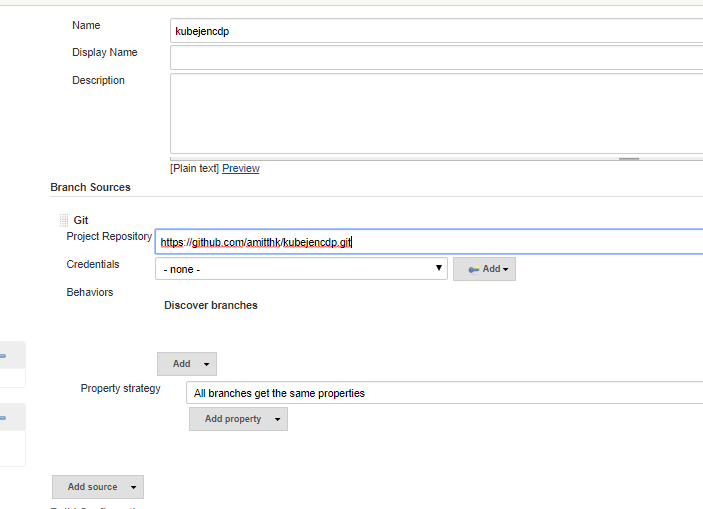This screenshot has width=703, height=509.
Task: Open the Credentials dropdown showing none
Action: click(301, 269)
